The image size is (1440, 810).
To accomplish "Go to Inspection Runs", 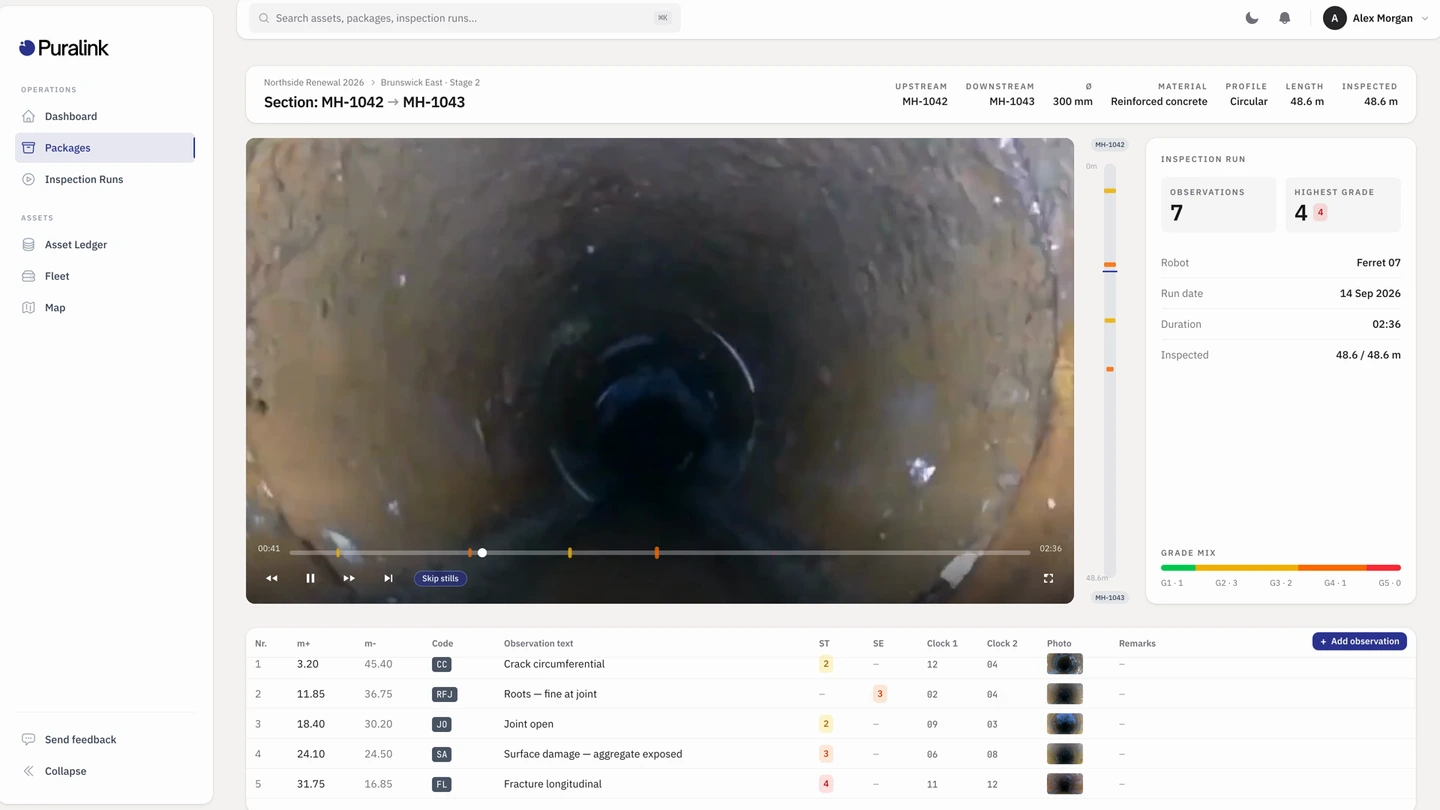I will click(x=105, y=179).
